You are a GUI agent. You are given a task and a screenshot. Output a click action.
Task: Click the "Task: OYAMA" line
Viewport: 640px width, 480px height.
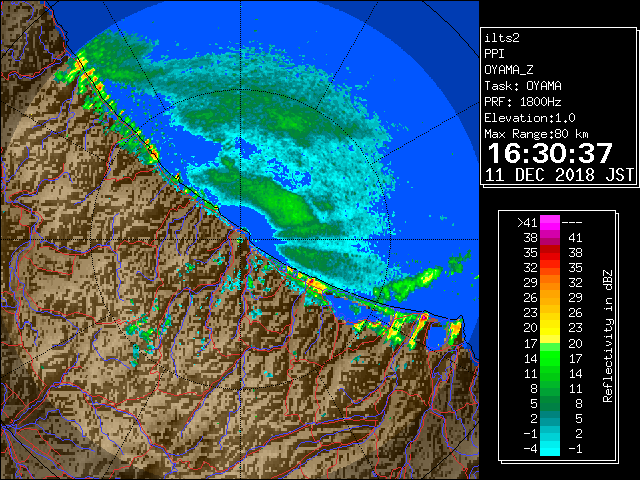coord(523,86)
